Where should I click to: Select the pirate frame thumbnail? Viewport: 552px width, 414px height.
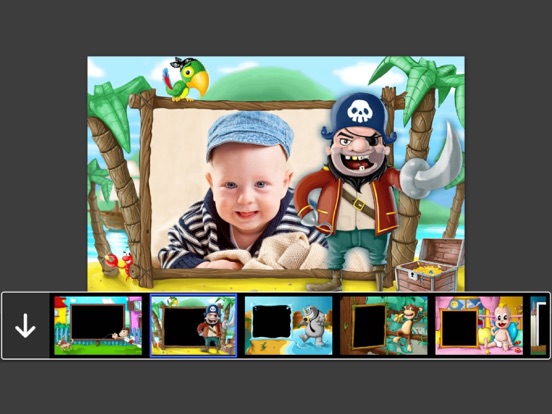[193, 326]
